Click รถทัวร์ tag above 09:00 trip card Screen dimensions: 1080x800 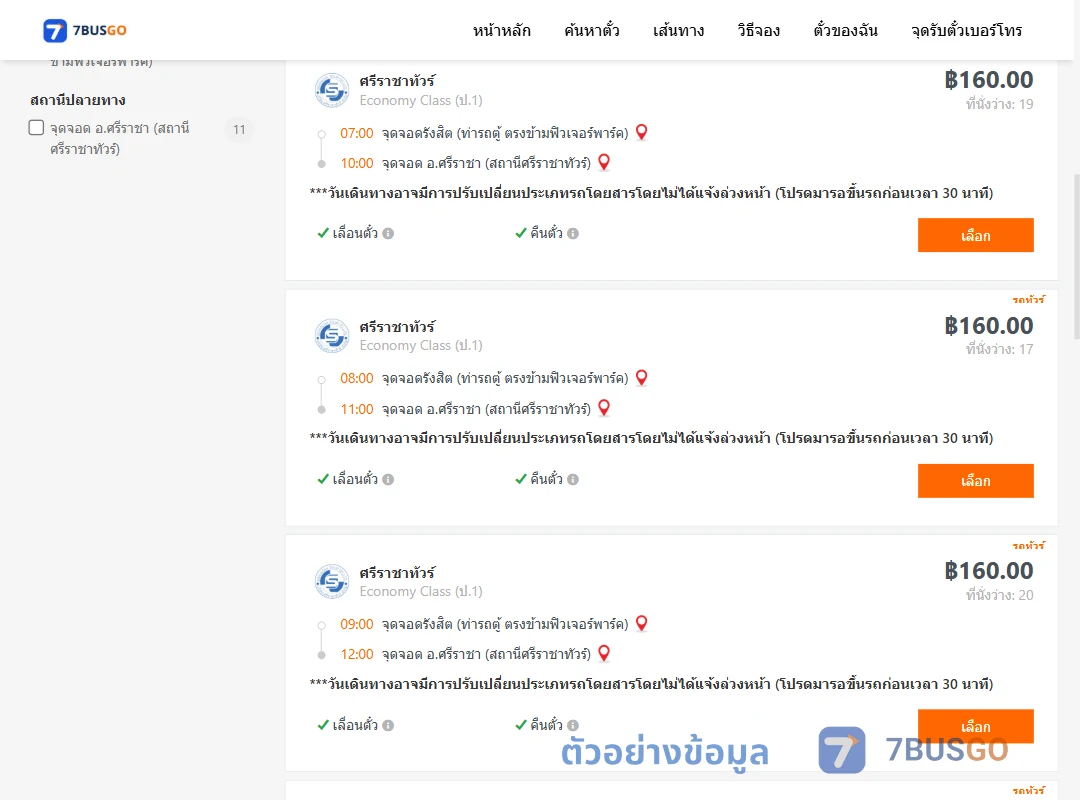pyautogui.click(x=1028, y=546)
